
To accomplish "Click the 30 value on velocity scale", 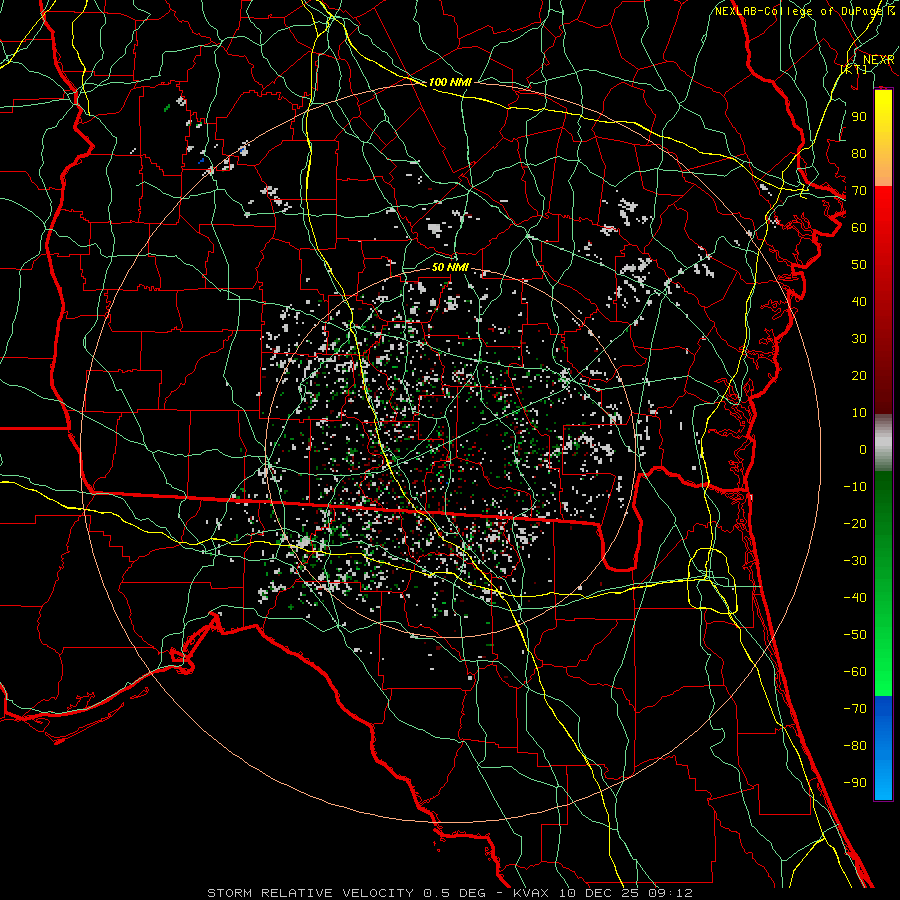I will tap(859, 339).
